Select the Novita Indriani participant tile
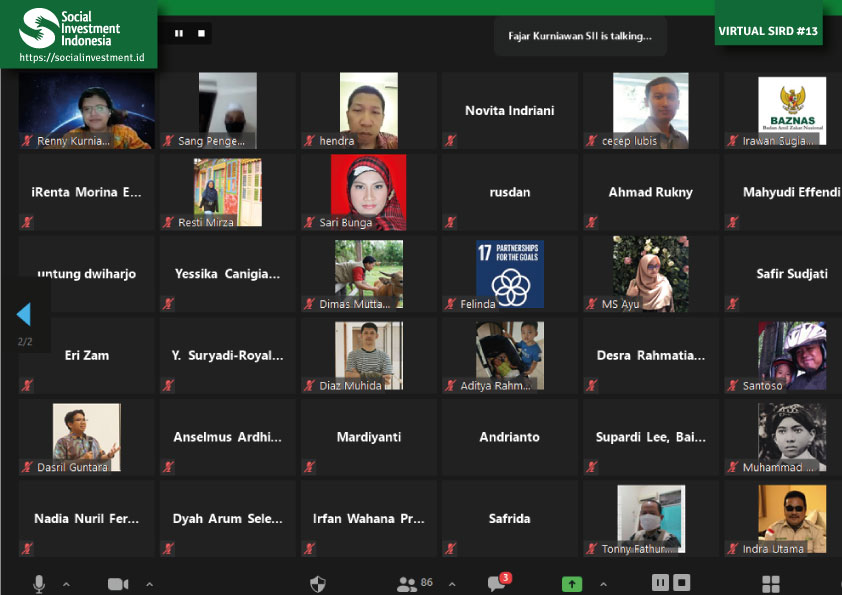The image size is (842, 595). click(x=509, y=111)
